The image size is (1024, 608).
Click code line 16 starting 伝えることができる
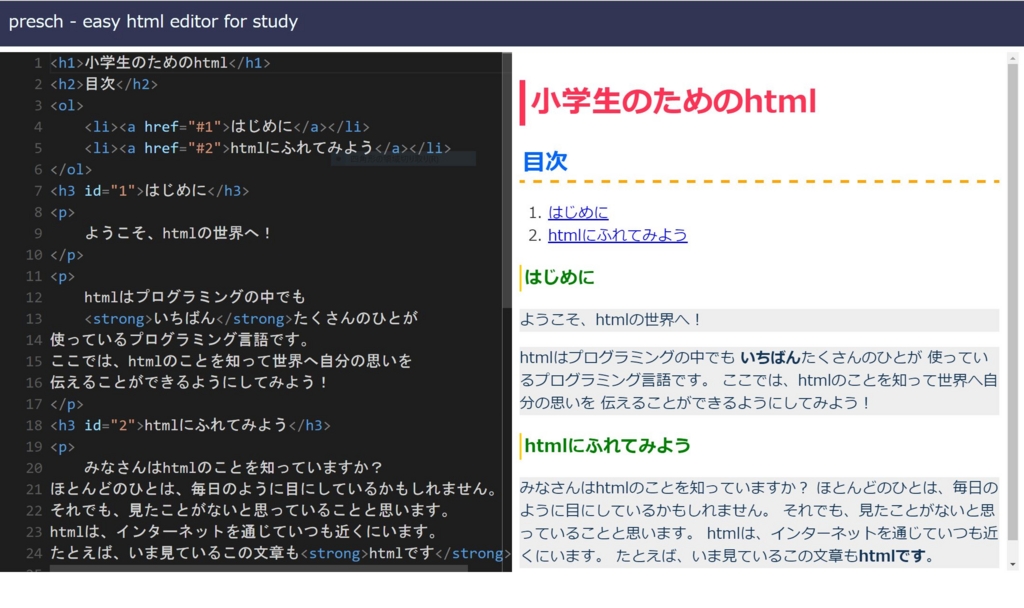coord(190,382)
